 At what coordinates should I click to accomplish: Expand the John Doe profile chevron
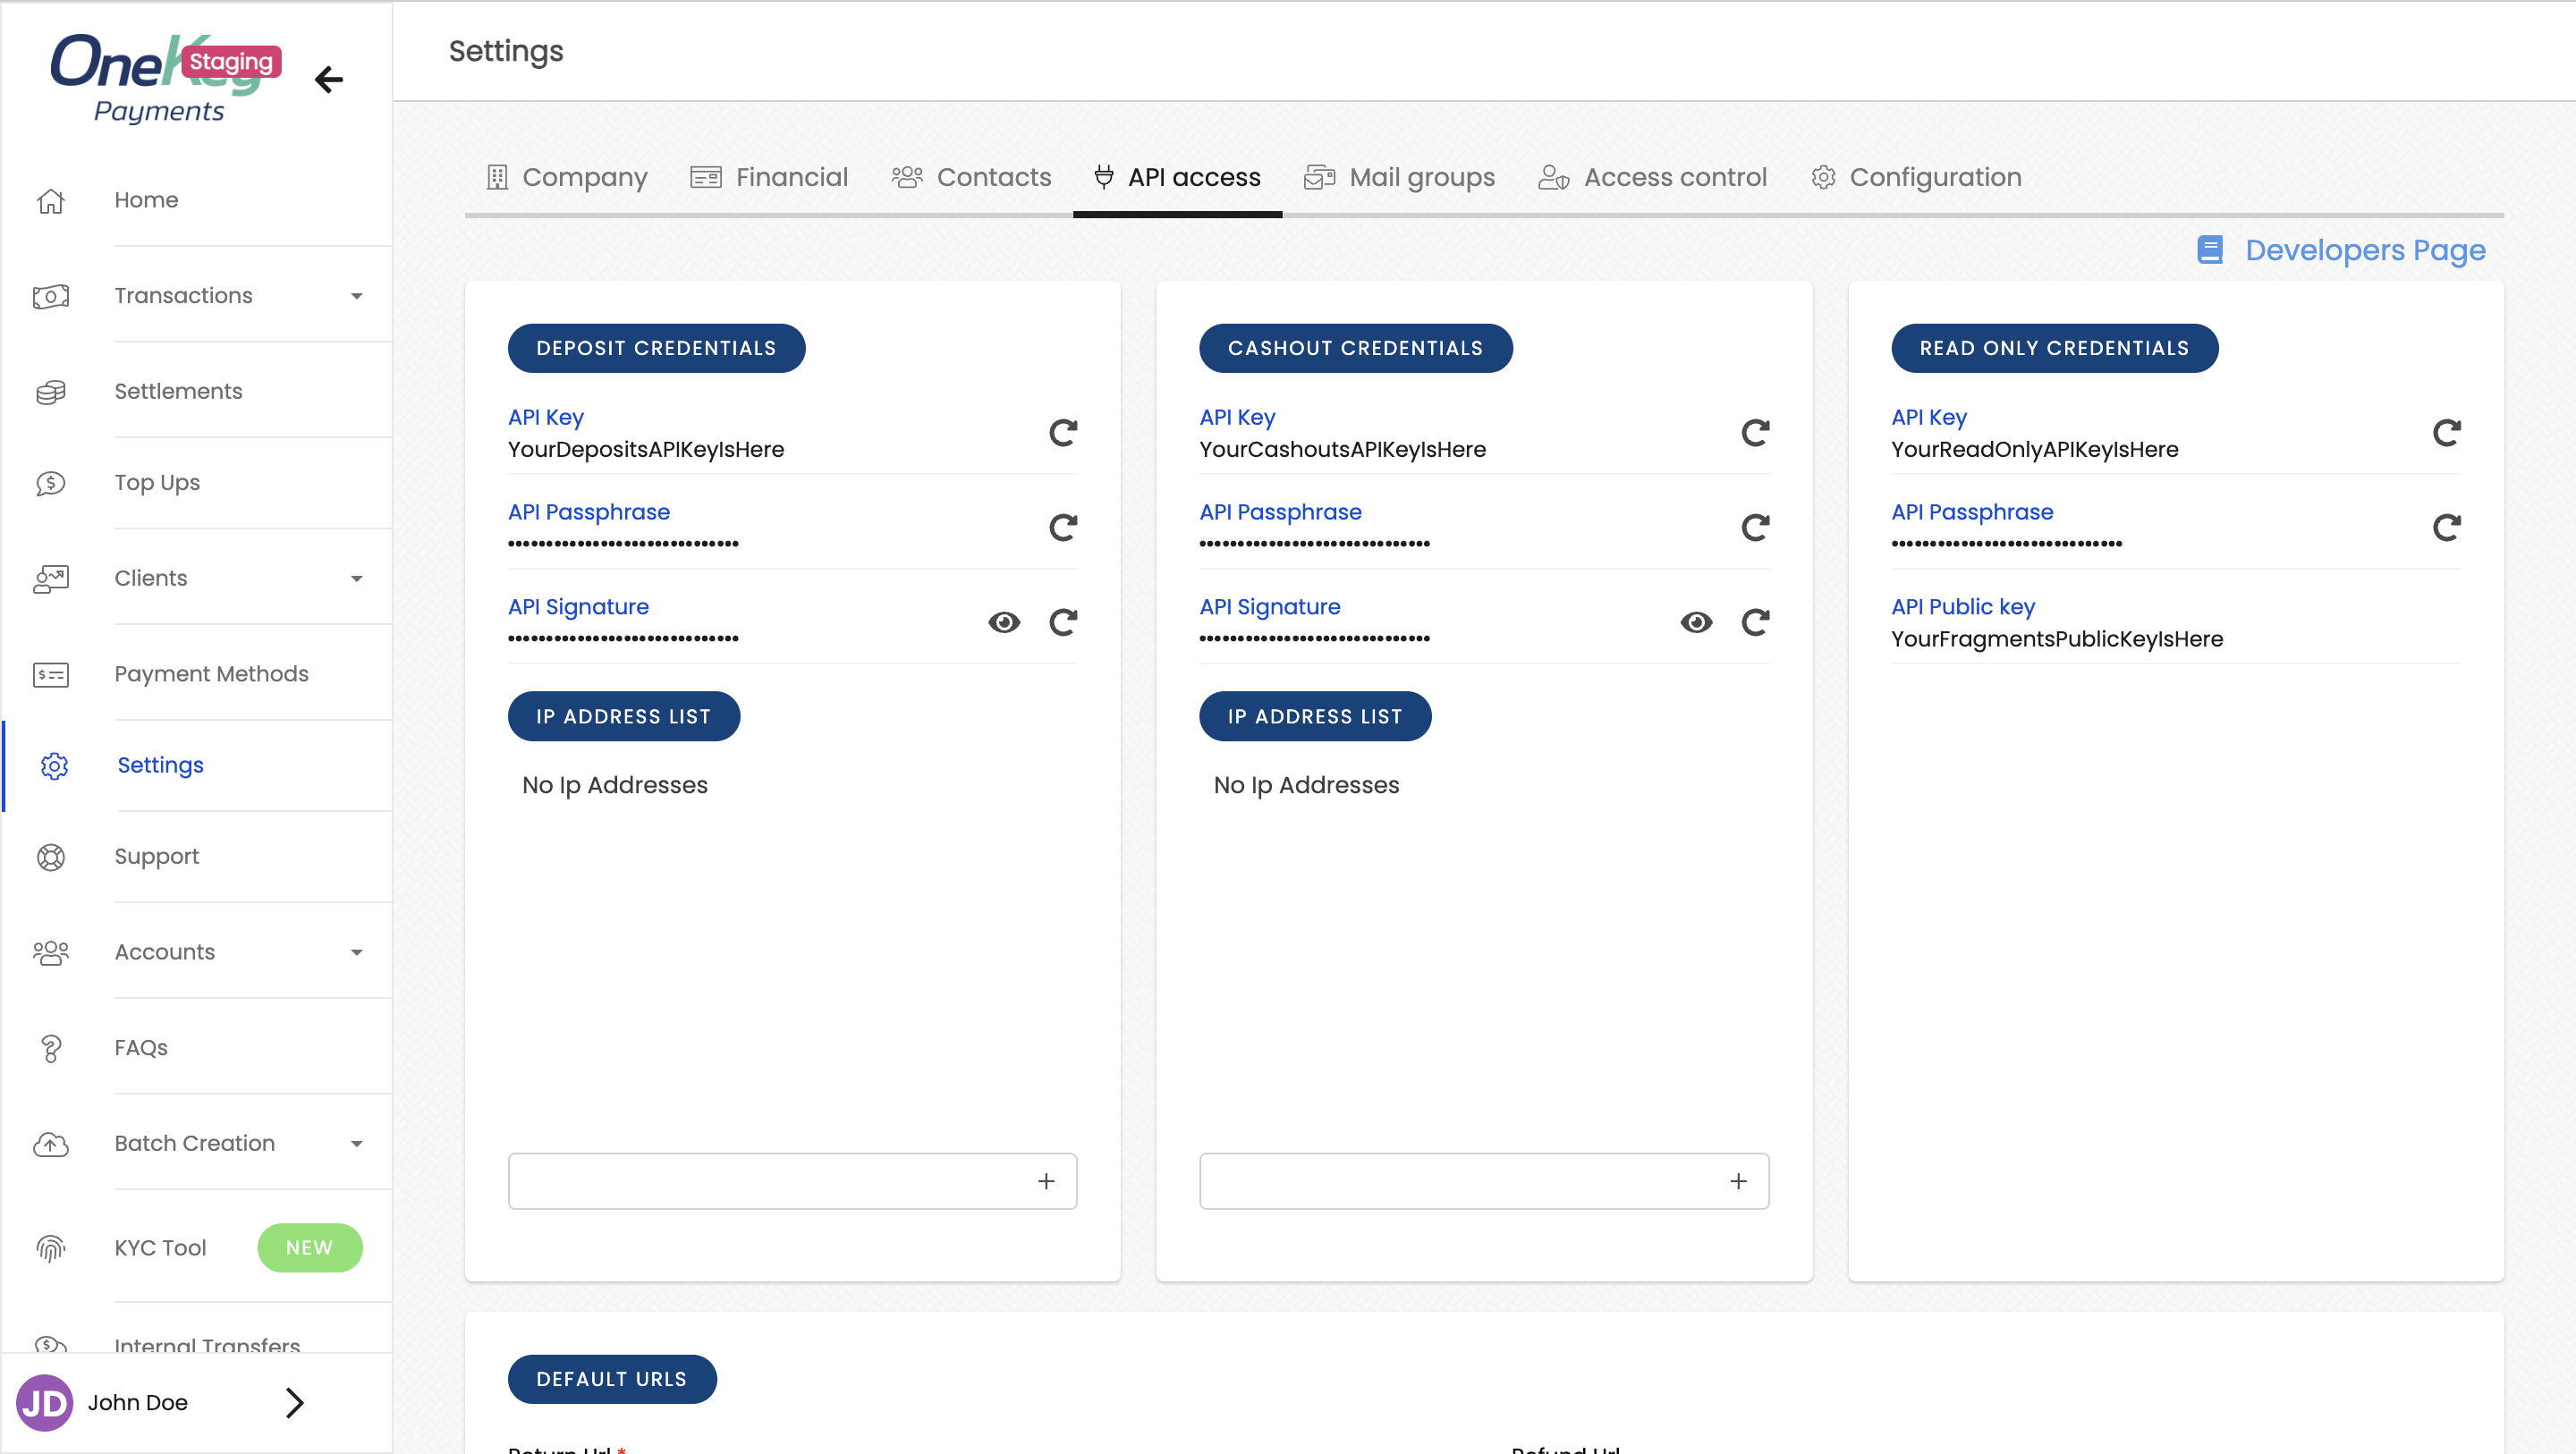[x=294, y=1402]
